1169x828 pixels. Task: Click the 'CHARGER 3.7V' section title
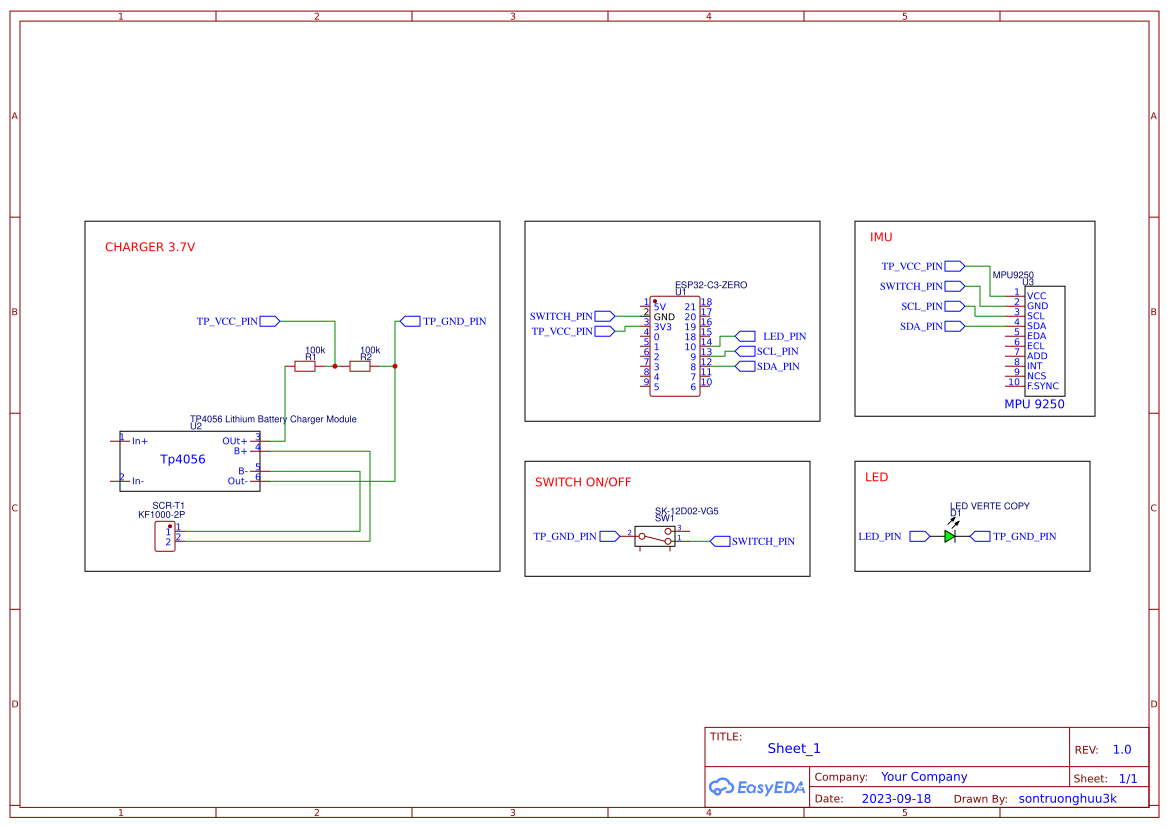[x=150, y=247]
